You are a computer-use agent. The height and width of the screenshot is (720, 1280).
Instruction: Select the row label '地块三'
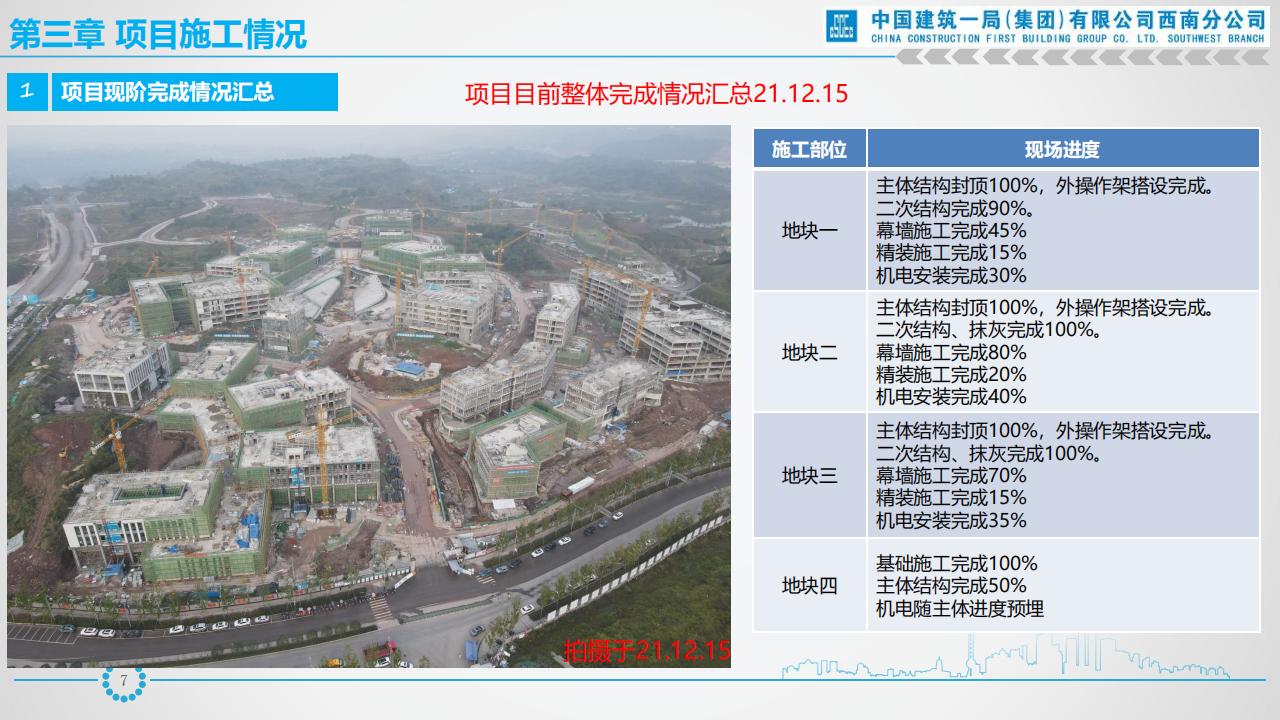[810, 475]
